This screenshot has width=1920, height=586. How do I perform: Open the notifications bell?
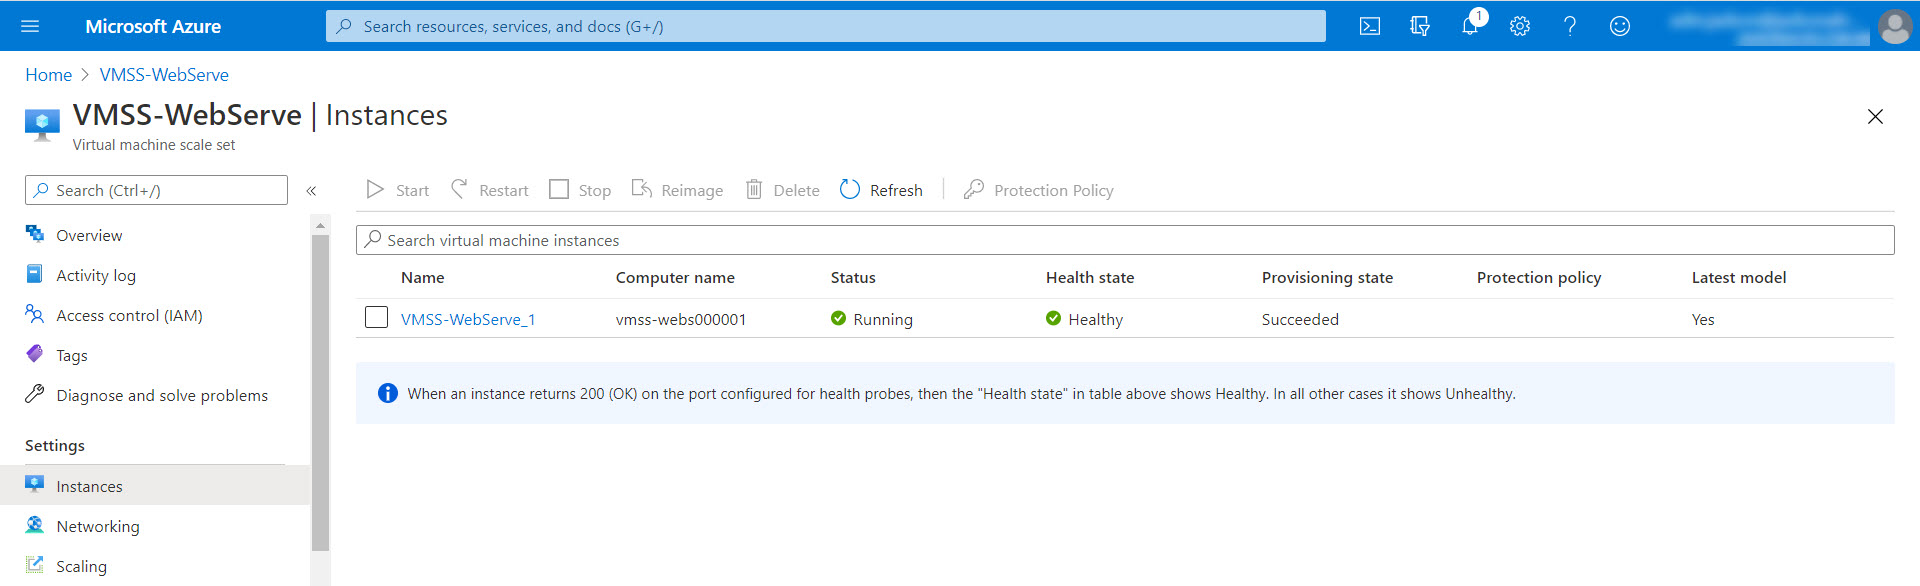pos(1470,26)
